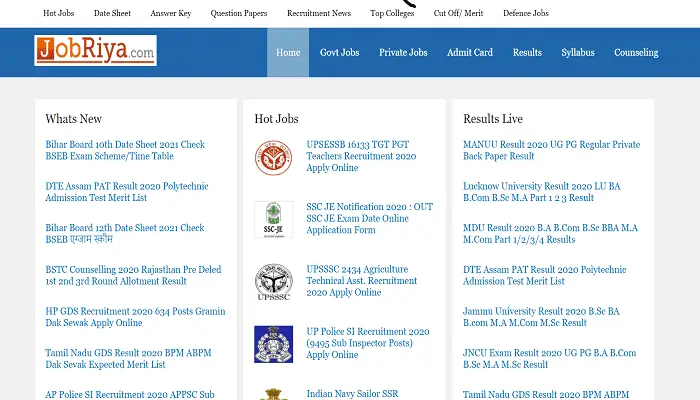Open Lucknow University Result 2020 link
The image size is (700, 400).
(542, 192)
